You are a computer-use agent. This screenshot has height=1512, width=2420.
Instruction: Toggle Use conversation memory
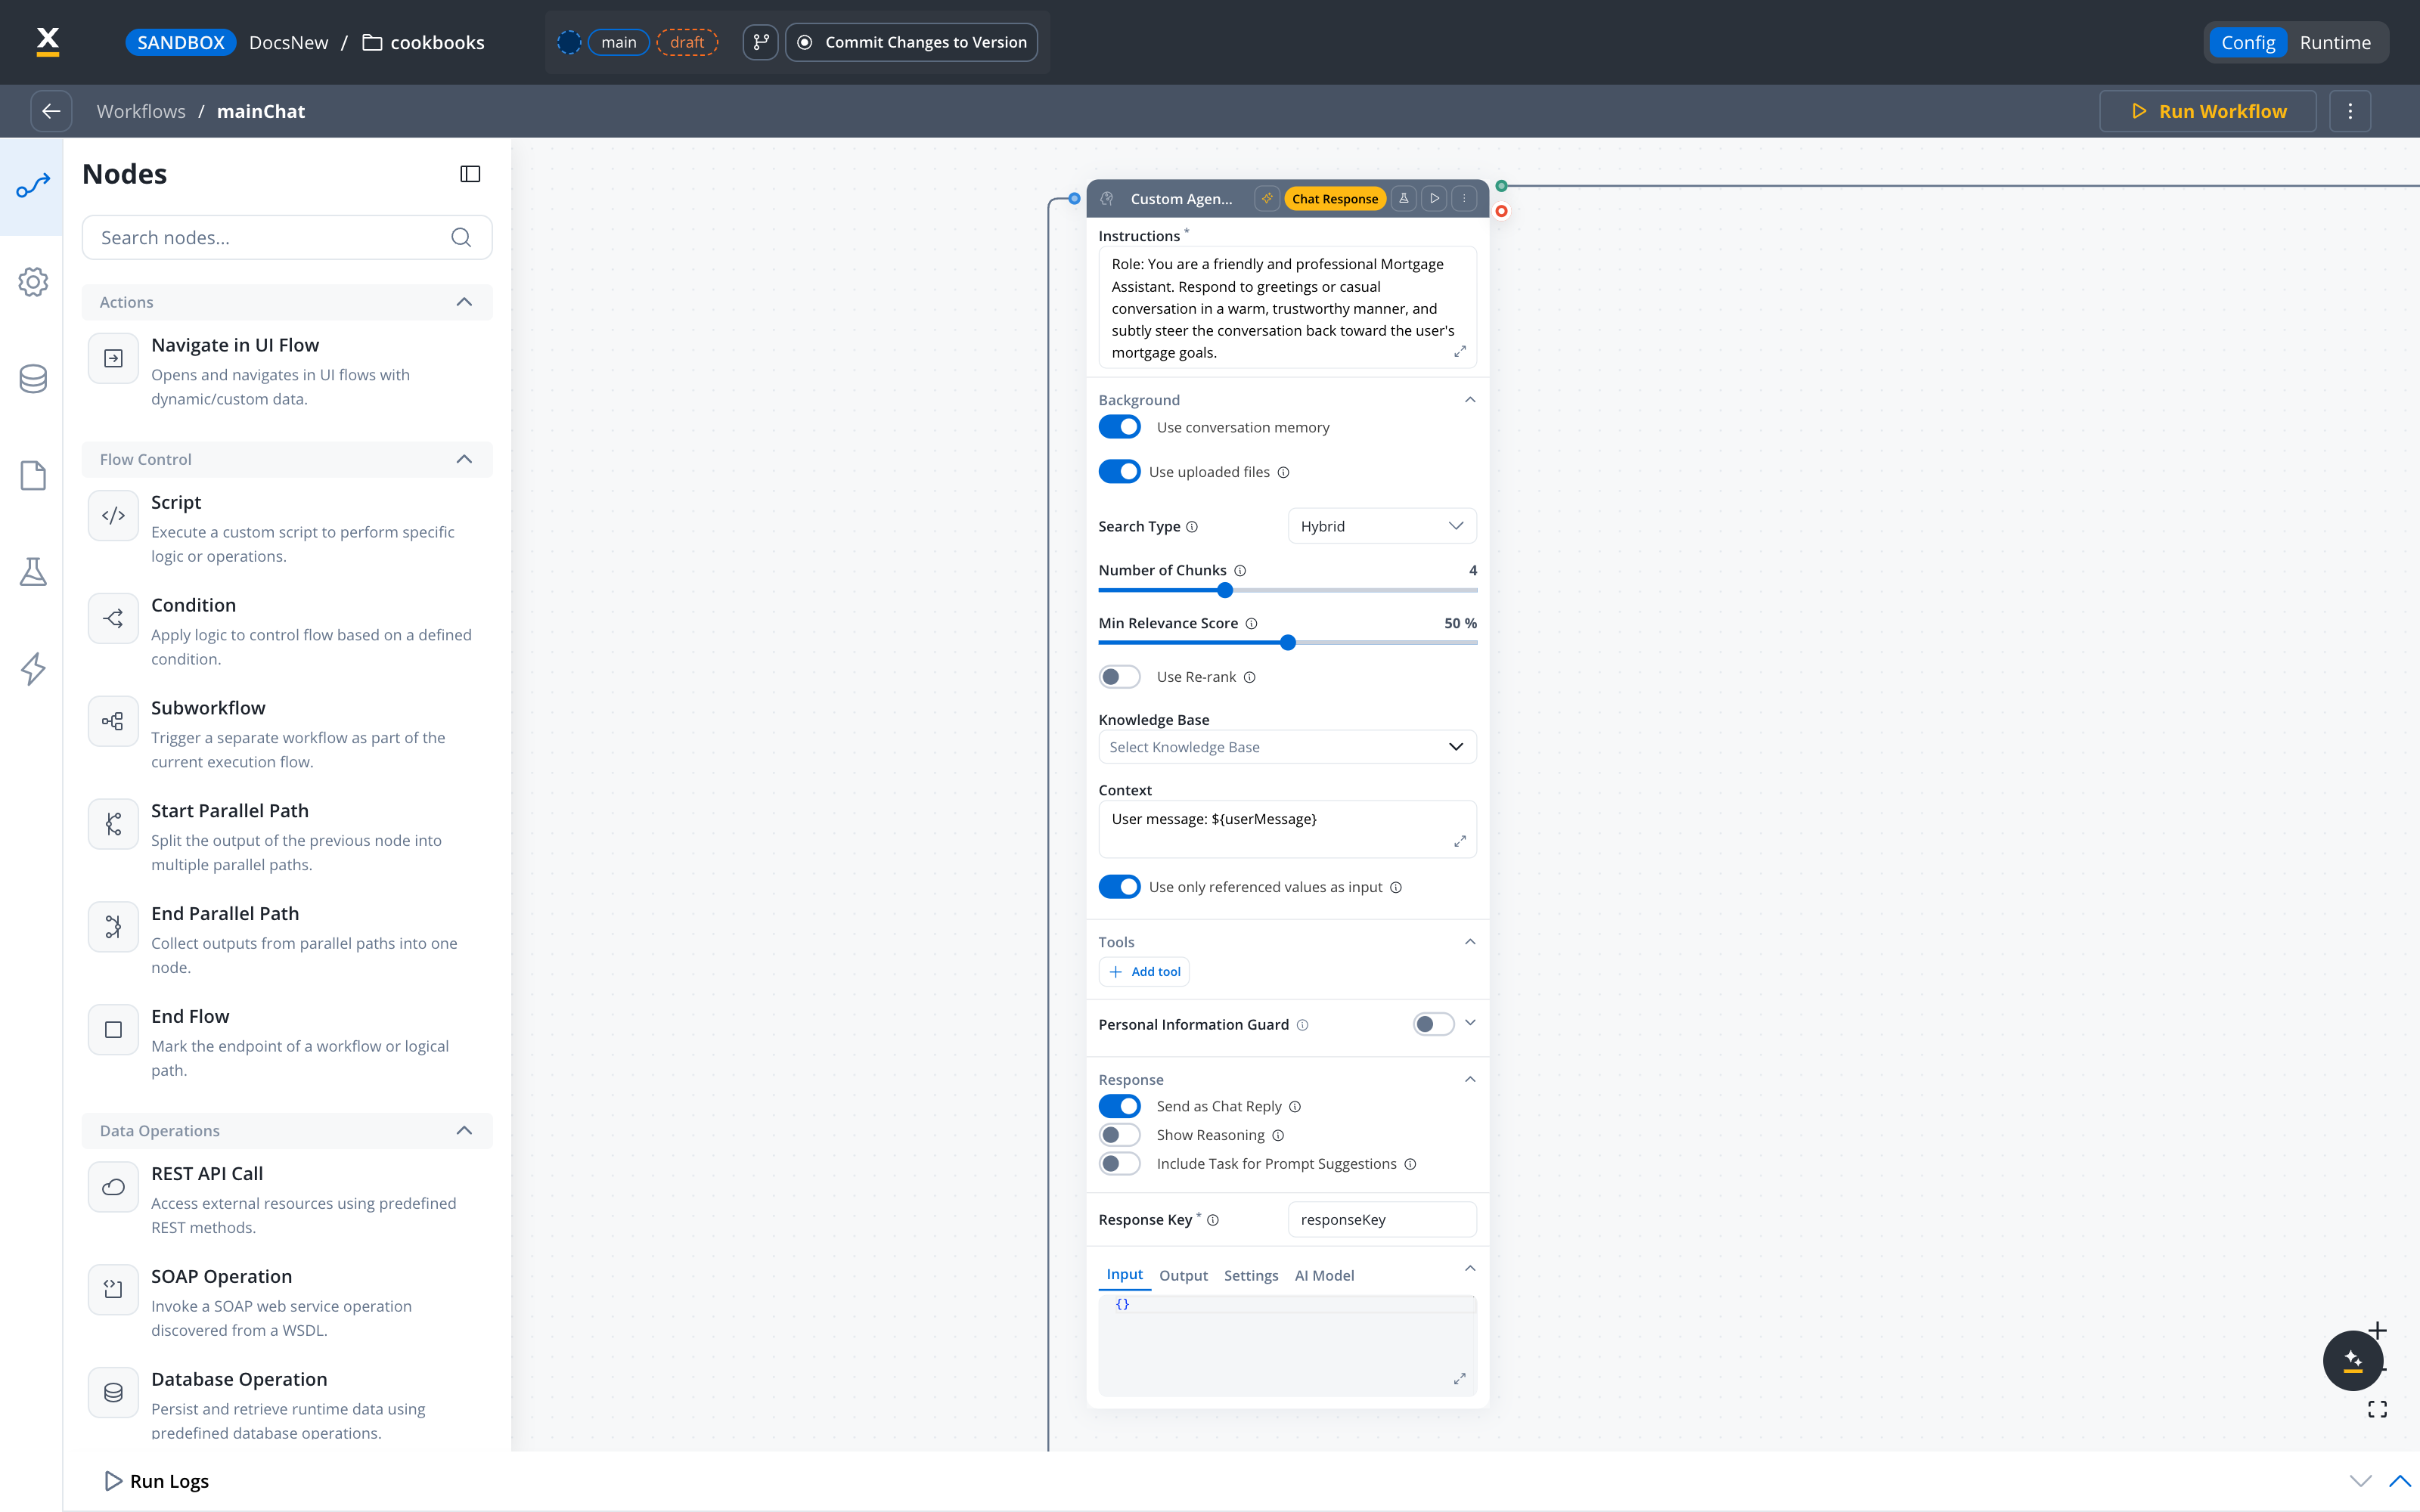(x=1119, y=427)
